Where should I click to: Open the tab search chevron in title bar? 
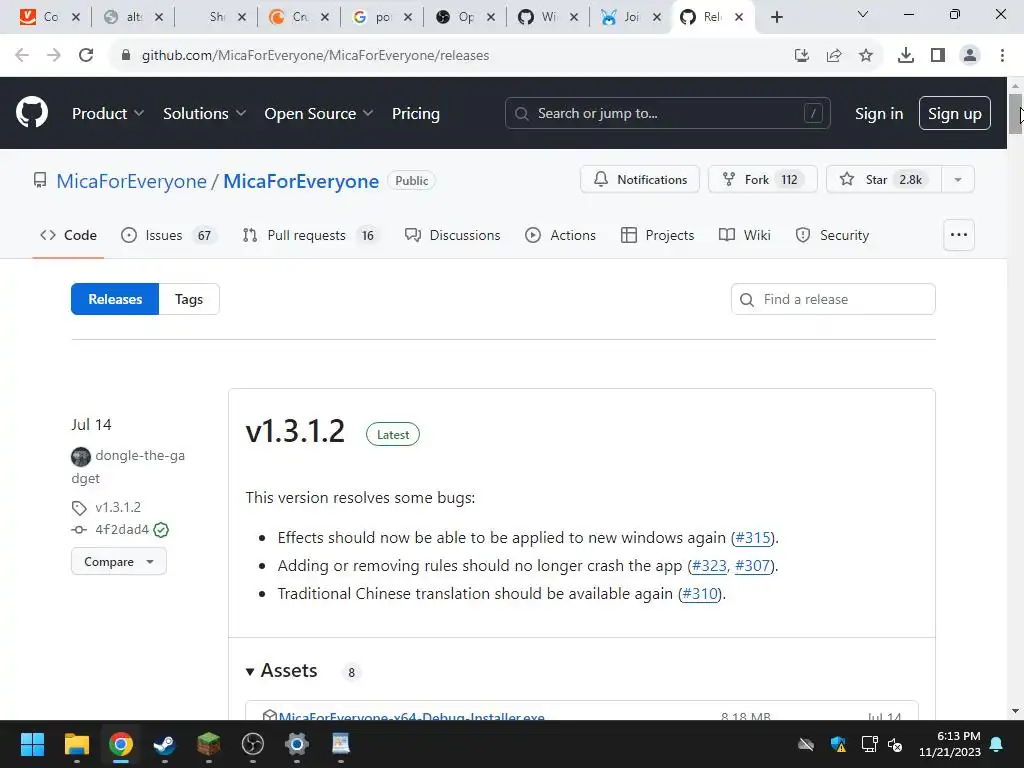pyautogui.click(x=863, y=14)
